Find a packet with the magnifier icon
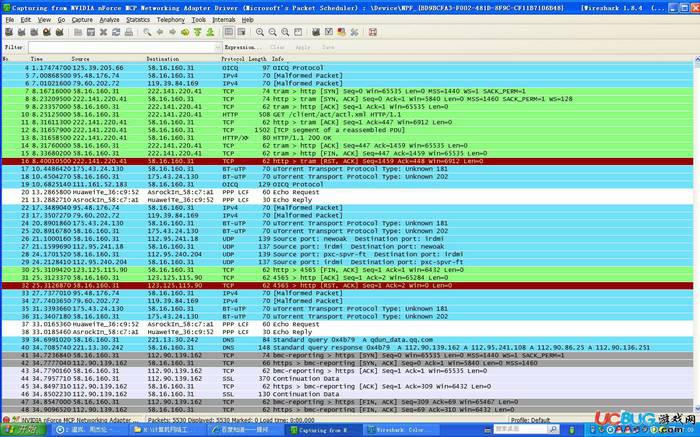The width and height of the screenshot is (700, 437). point(147,32)
